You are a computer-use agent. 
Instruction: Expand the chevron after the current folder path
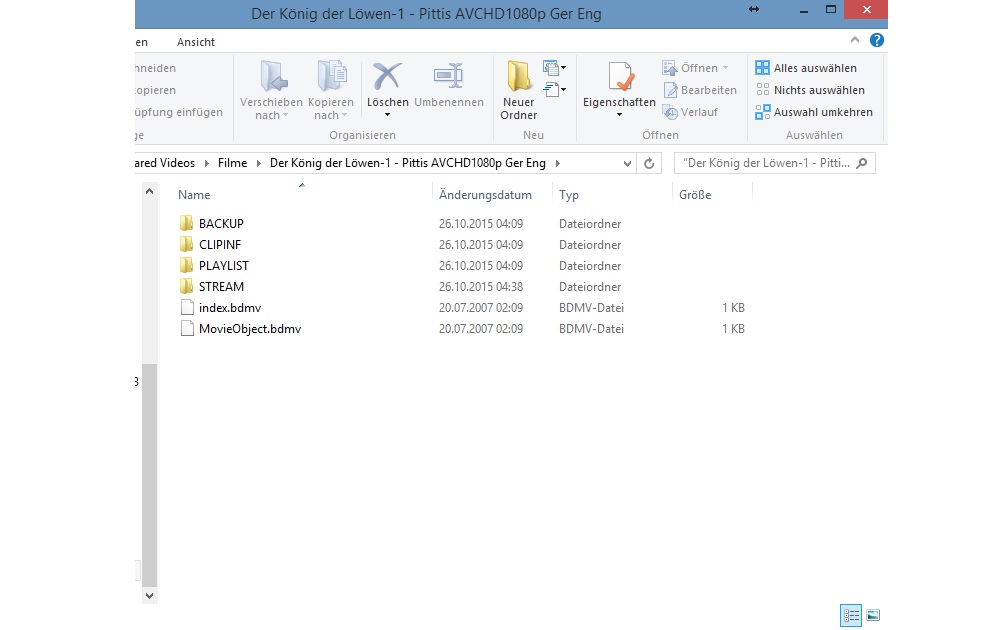coord(557,163)
